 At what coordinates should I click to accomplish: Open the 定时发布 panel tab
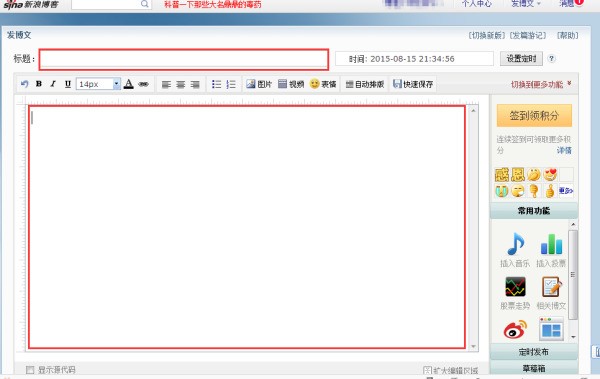coord(534,352)
